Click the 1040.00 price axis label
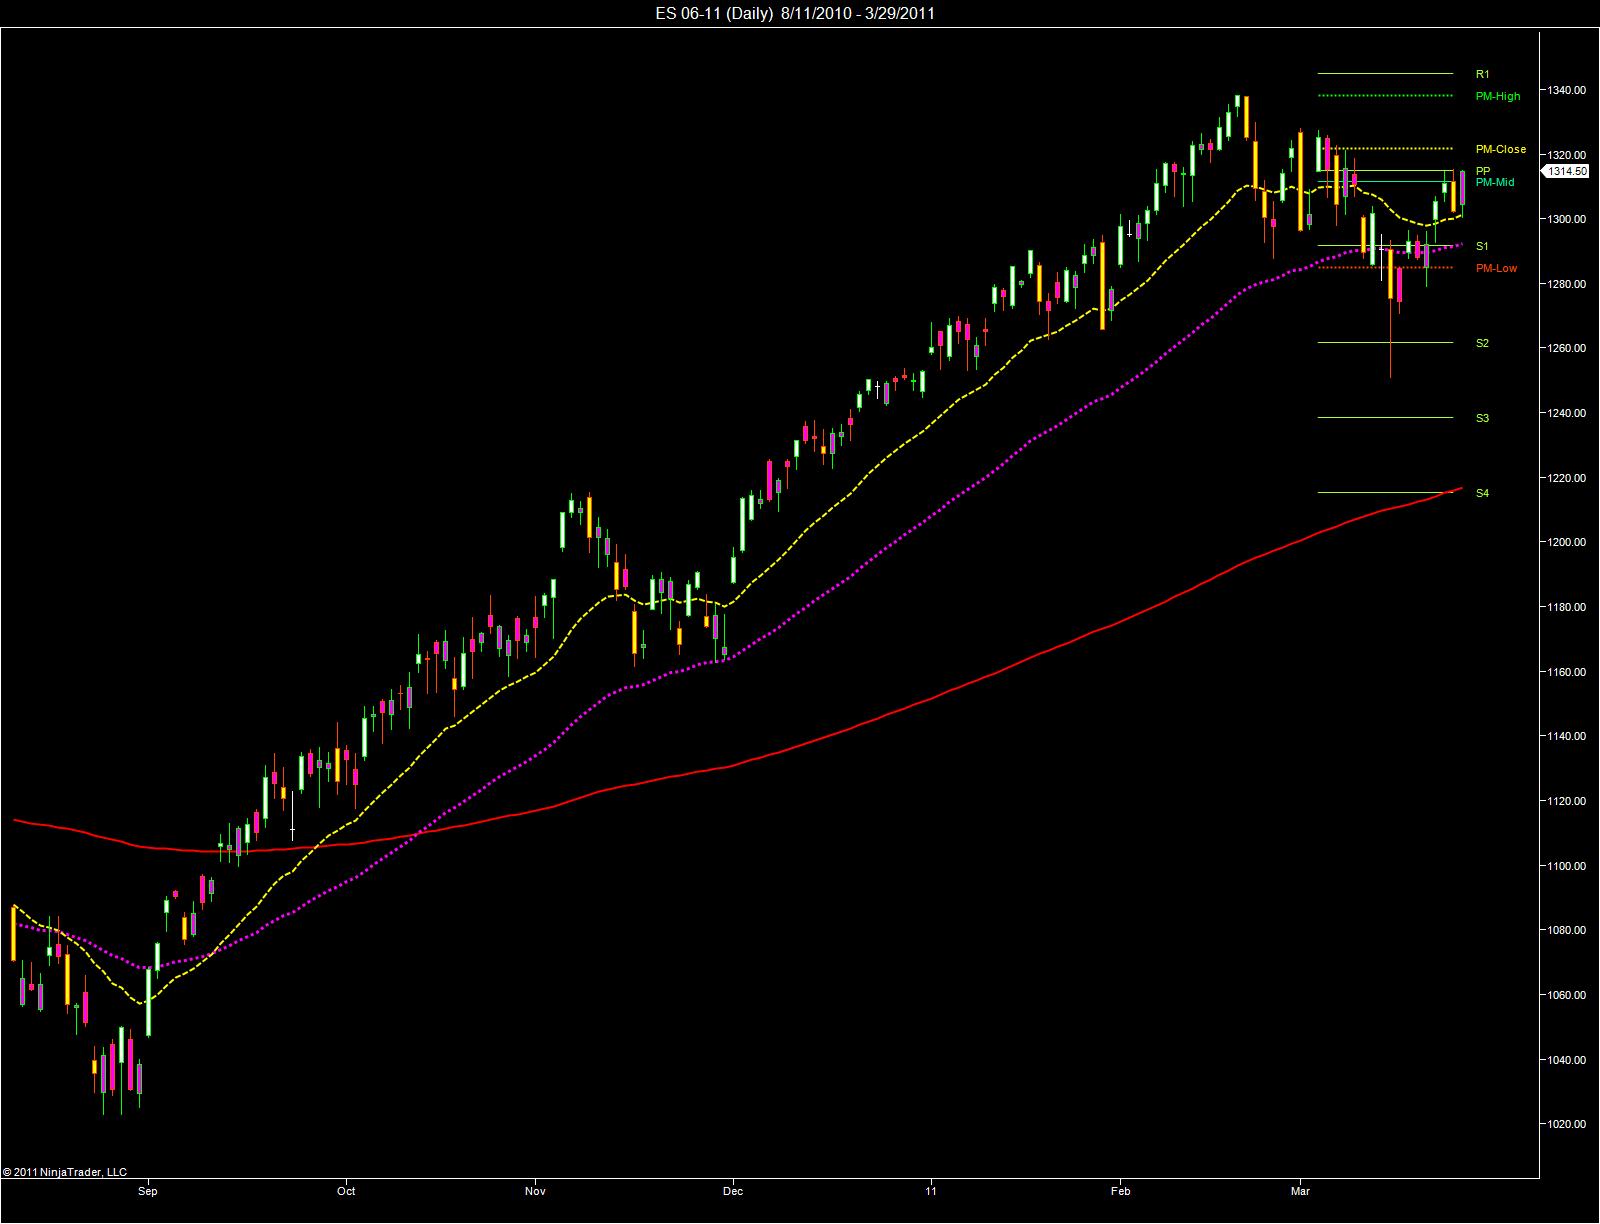 (1567, 1060)
